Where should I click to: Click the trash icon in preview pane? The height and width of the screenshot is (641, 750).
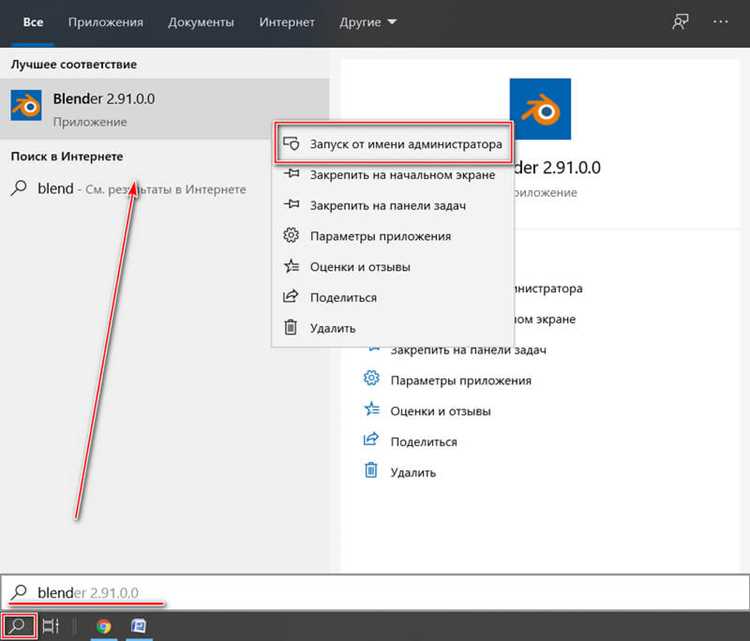coord(371,470)
